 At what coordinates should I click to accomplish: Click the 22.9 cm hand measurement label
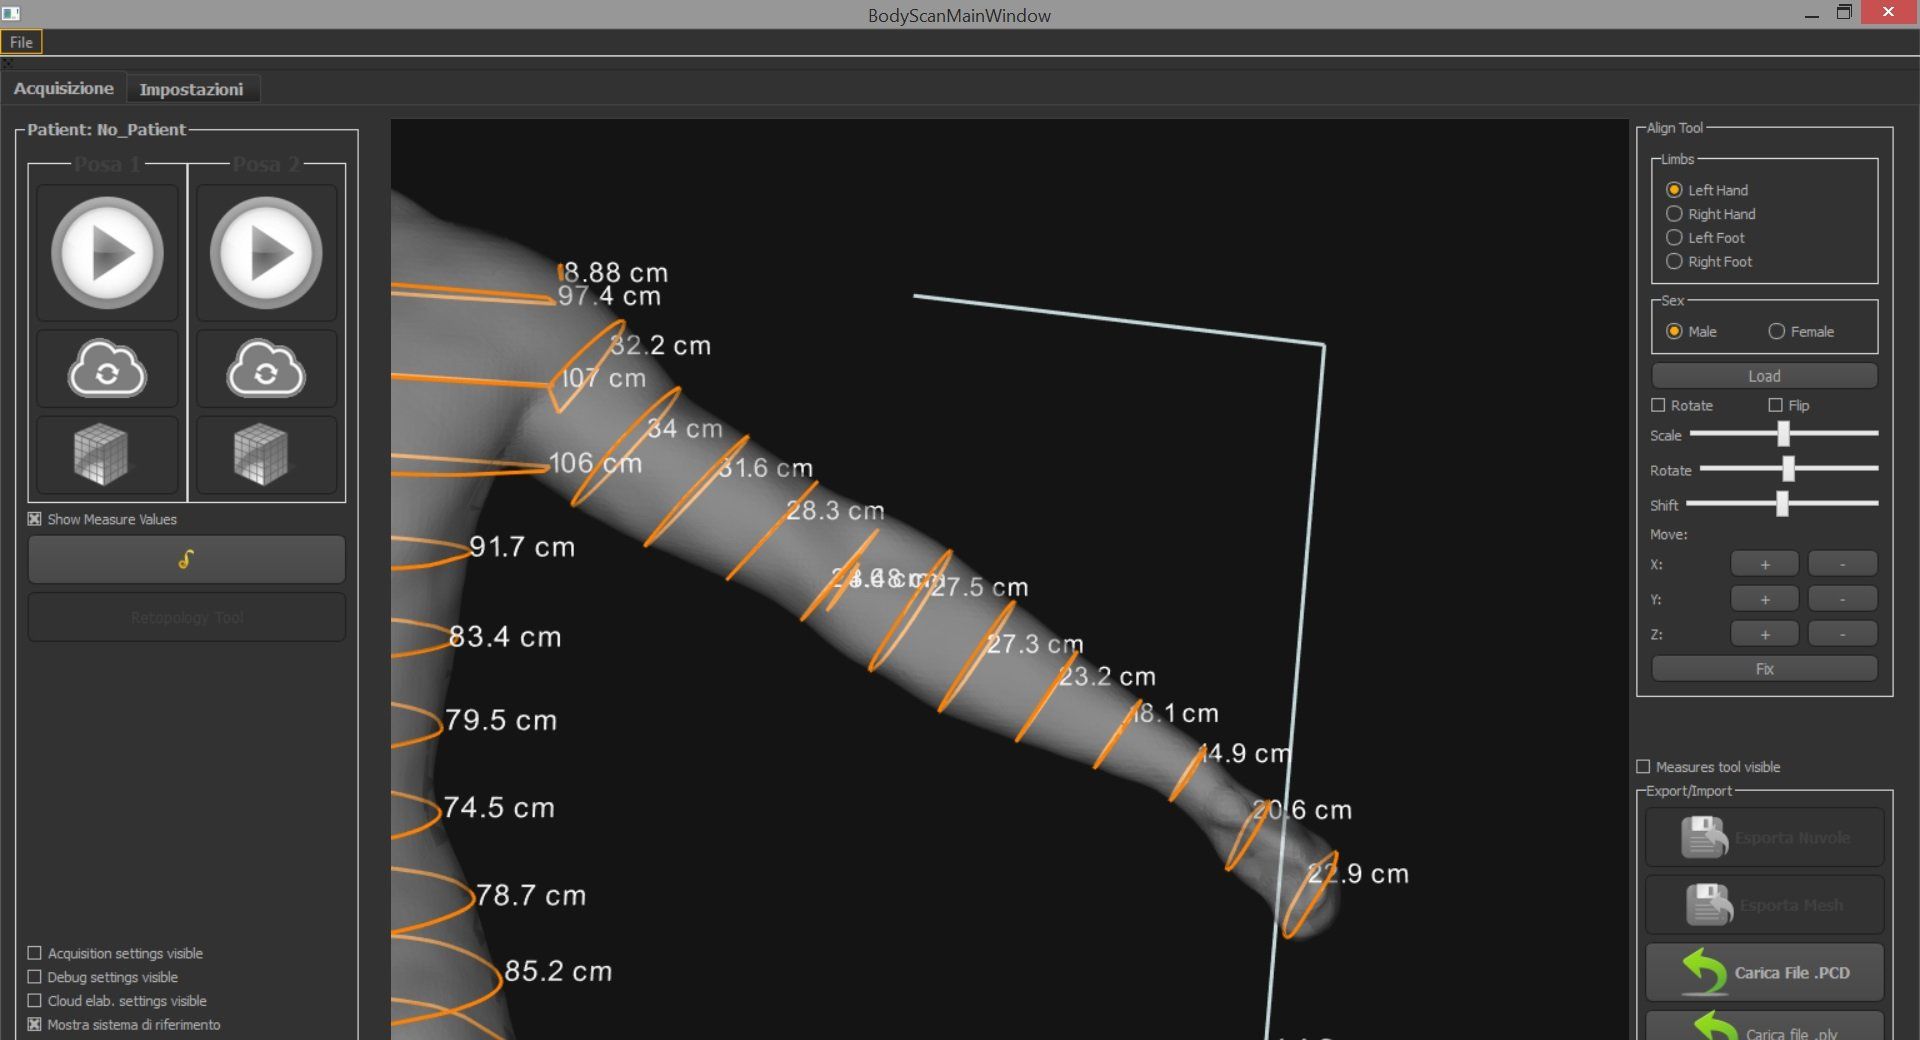pyautogui.click(x=1358, y=874)
